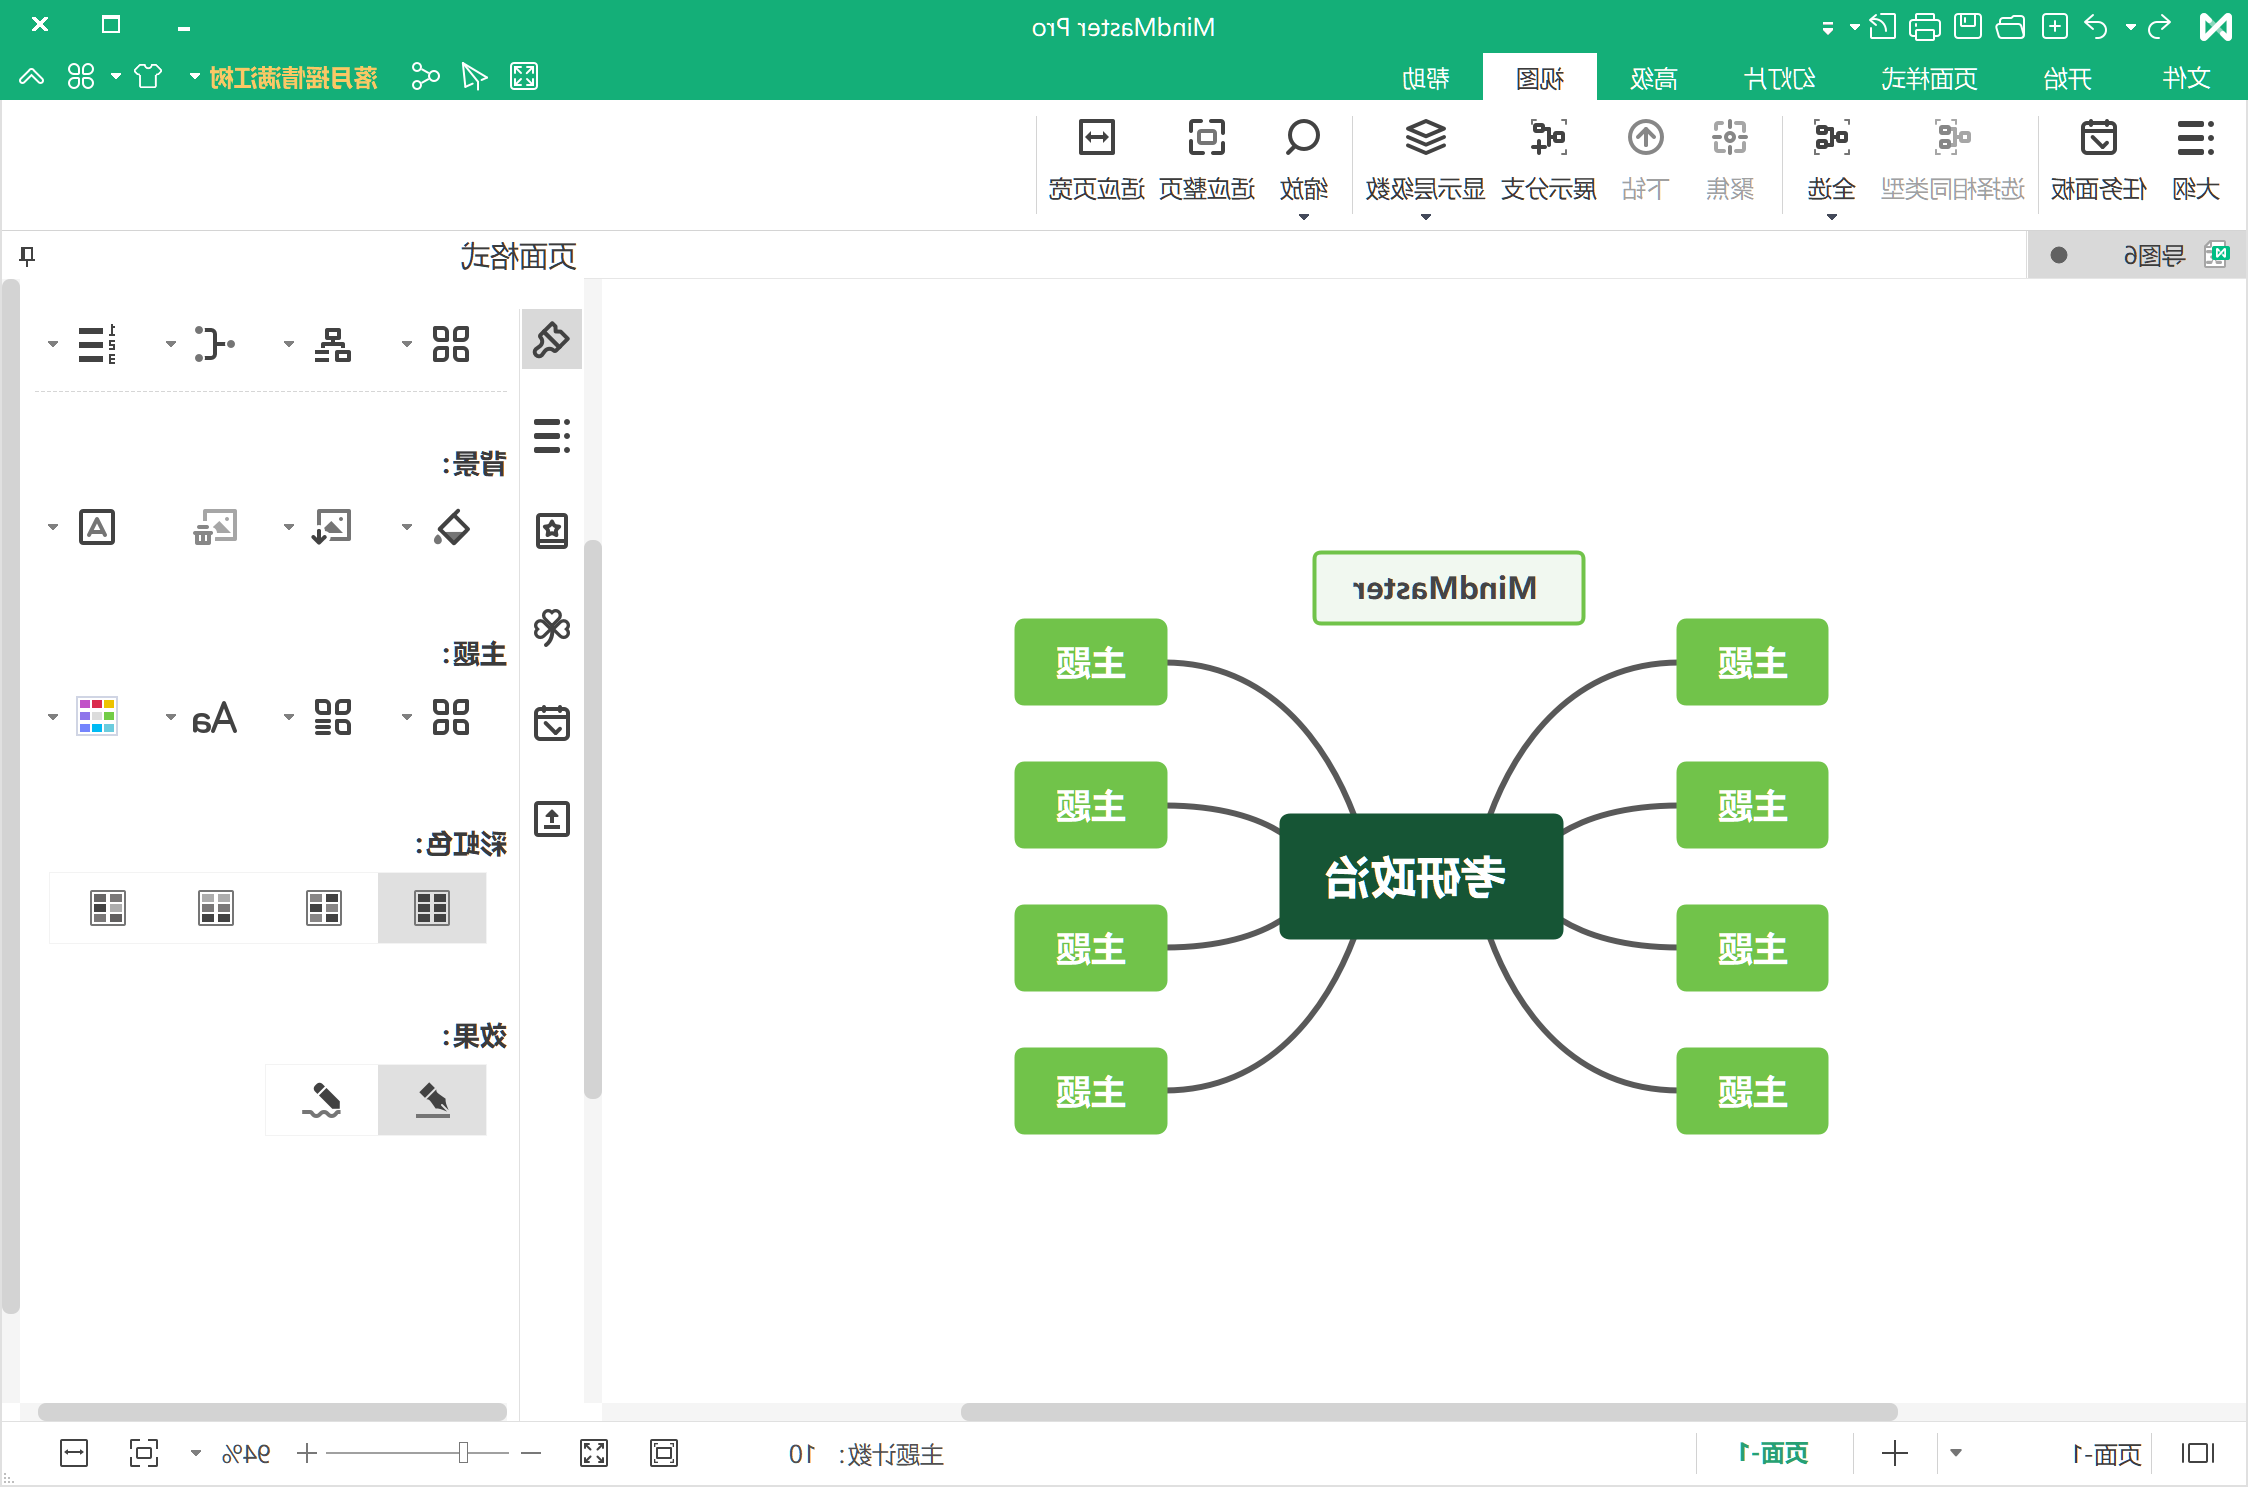Open the 文件 file menu

click(x=2186, y=78)
